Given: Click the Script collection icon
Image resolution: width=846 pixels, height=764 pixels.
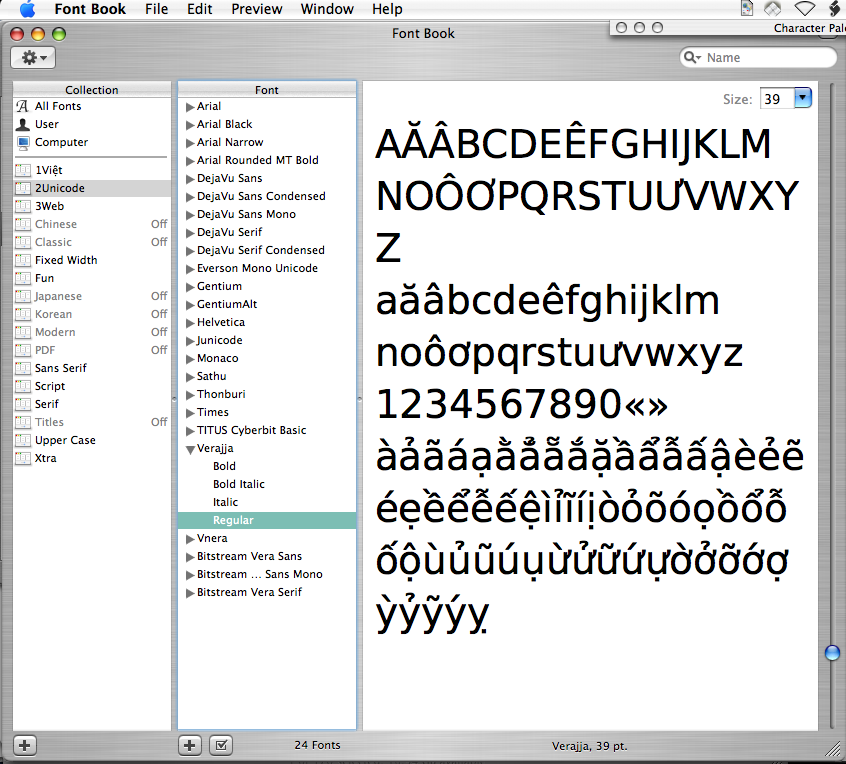Looking at the screenshot, I should coord(23,386).
